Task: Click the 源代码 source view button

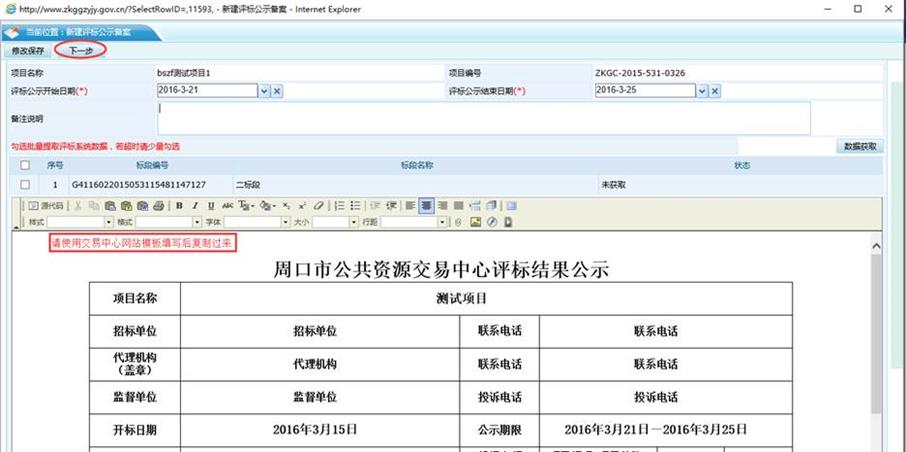Action: (x=46, y=206)
